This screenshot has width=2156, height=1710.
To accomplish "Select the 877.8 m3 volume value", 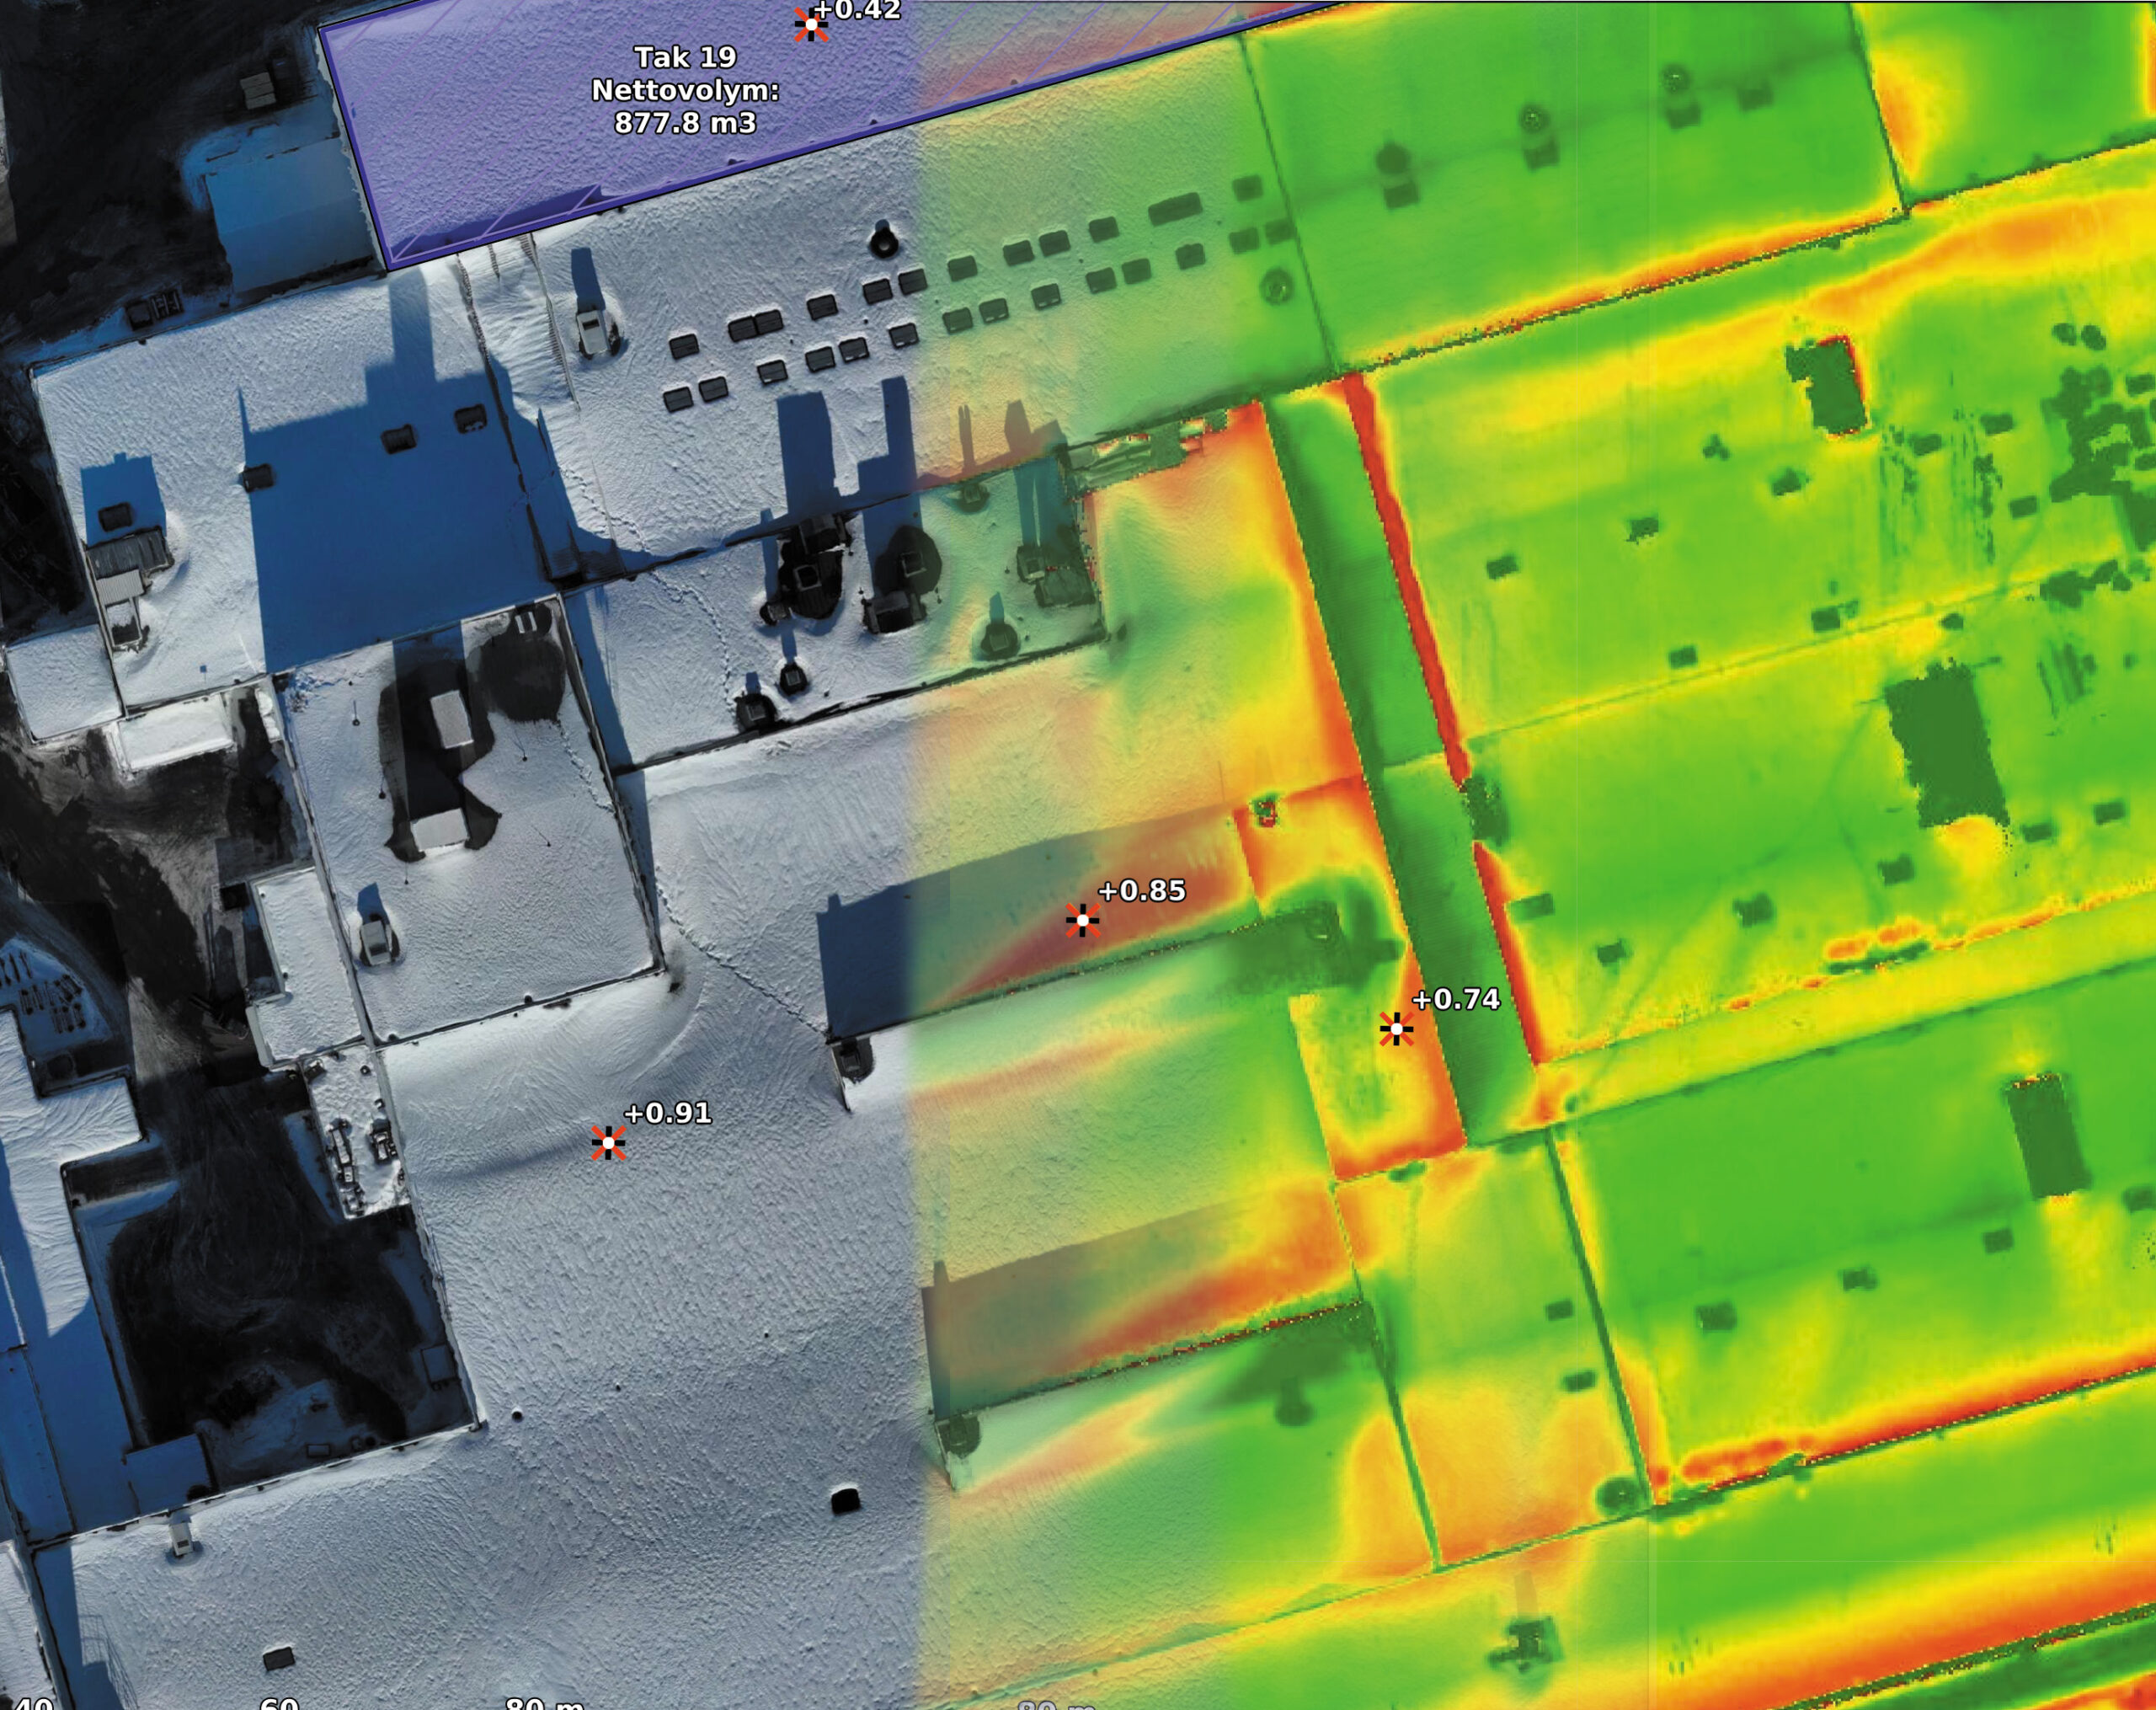I will [685, 123].
